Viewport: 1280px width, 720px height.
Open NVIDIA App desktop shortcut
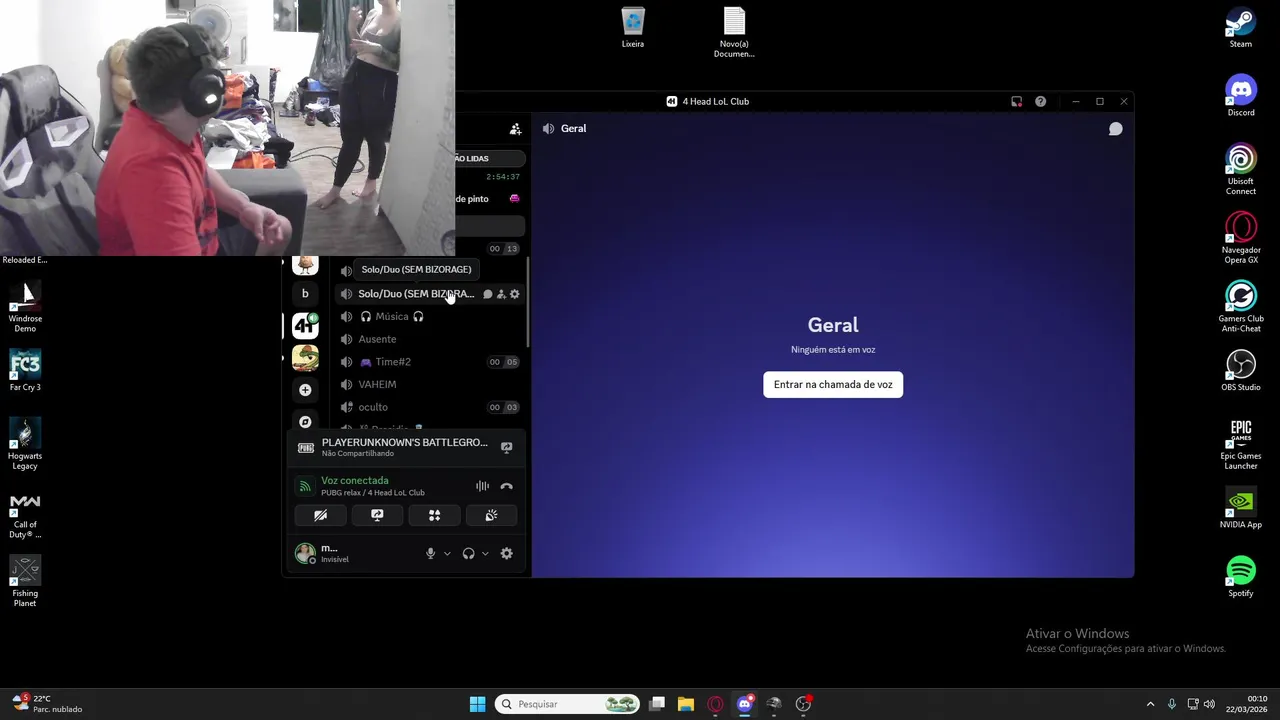(x=1241, y=508)
